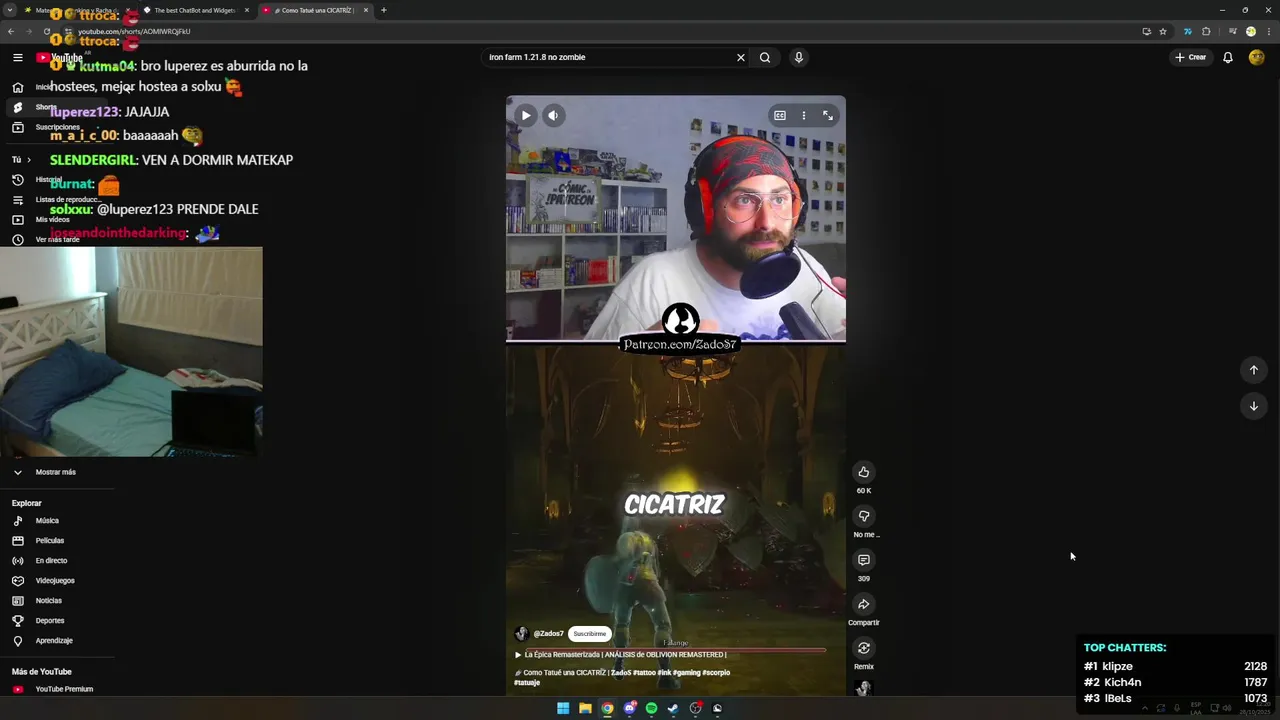The image size is (1280, 720).
Task: Open the Short's sound source thumbnail
Action: click(864, 688)
